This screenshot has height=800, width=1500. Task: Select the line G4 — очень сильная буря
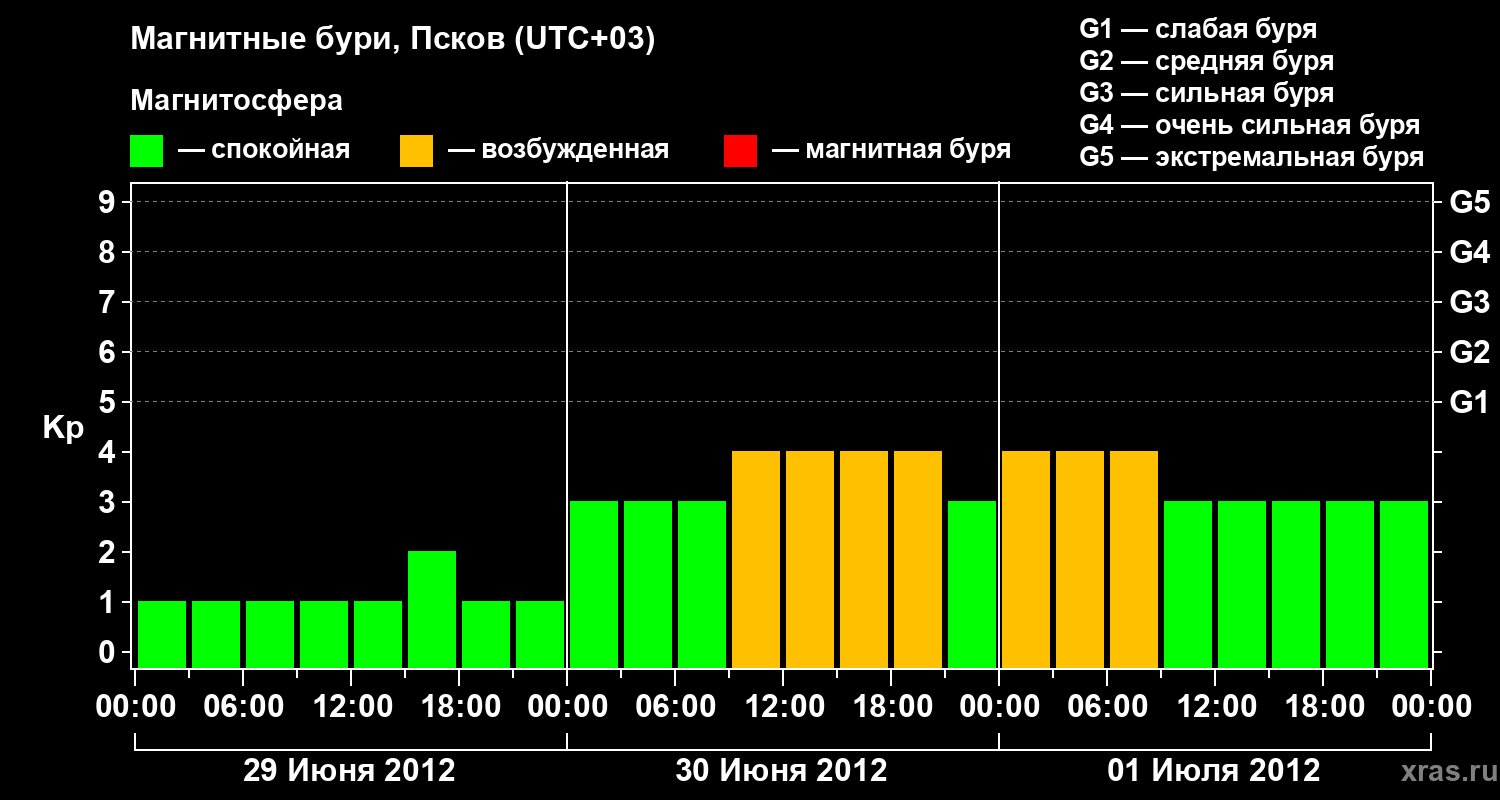point(1250,125)
